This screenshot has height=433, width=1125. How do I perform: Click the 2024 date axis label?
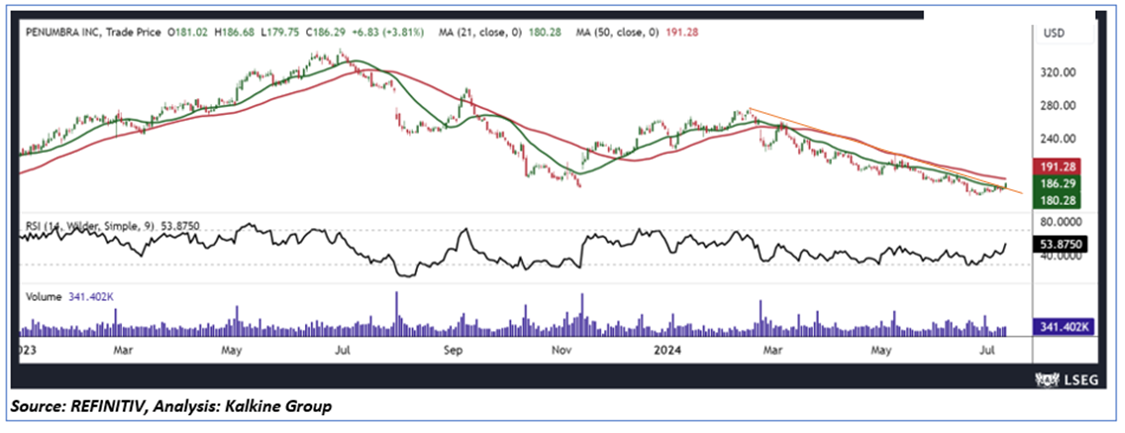669,351
